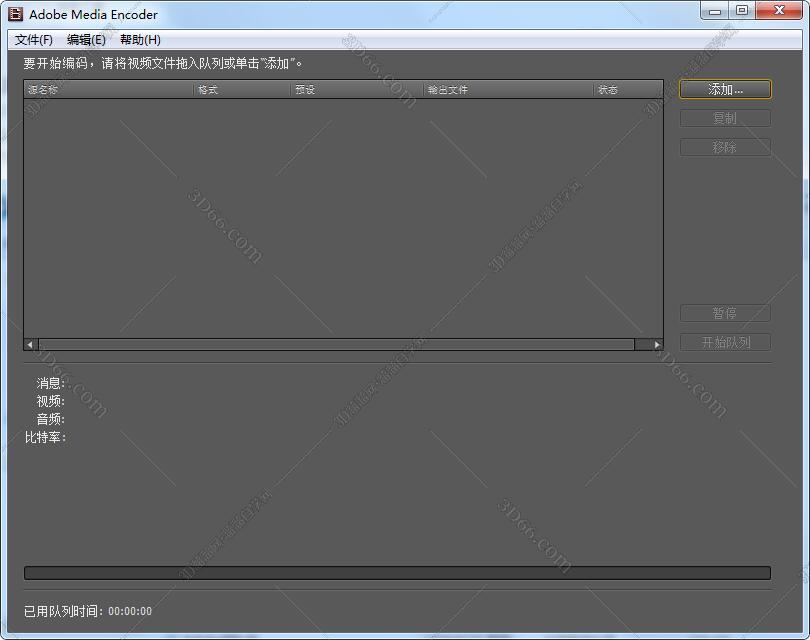Click the Adobe Media Encoder title bar icon
810x640 pixels.
click(x=15, y=14)
